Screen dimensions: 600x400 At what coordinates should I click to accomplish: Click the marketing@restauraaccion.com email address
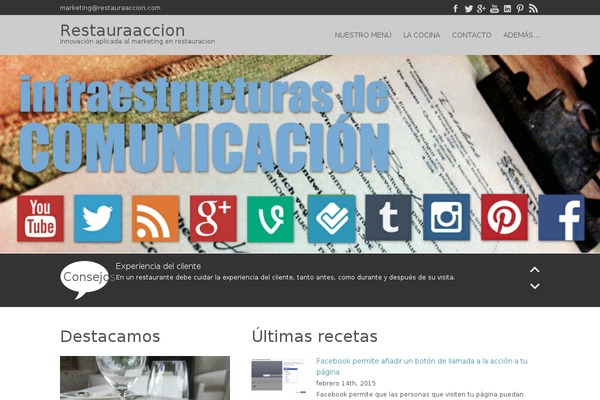(110, 8)
